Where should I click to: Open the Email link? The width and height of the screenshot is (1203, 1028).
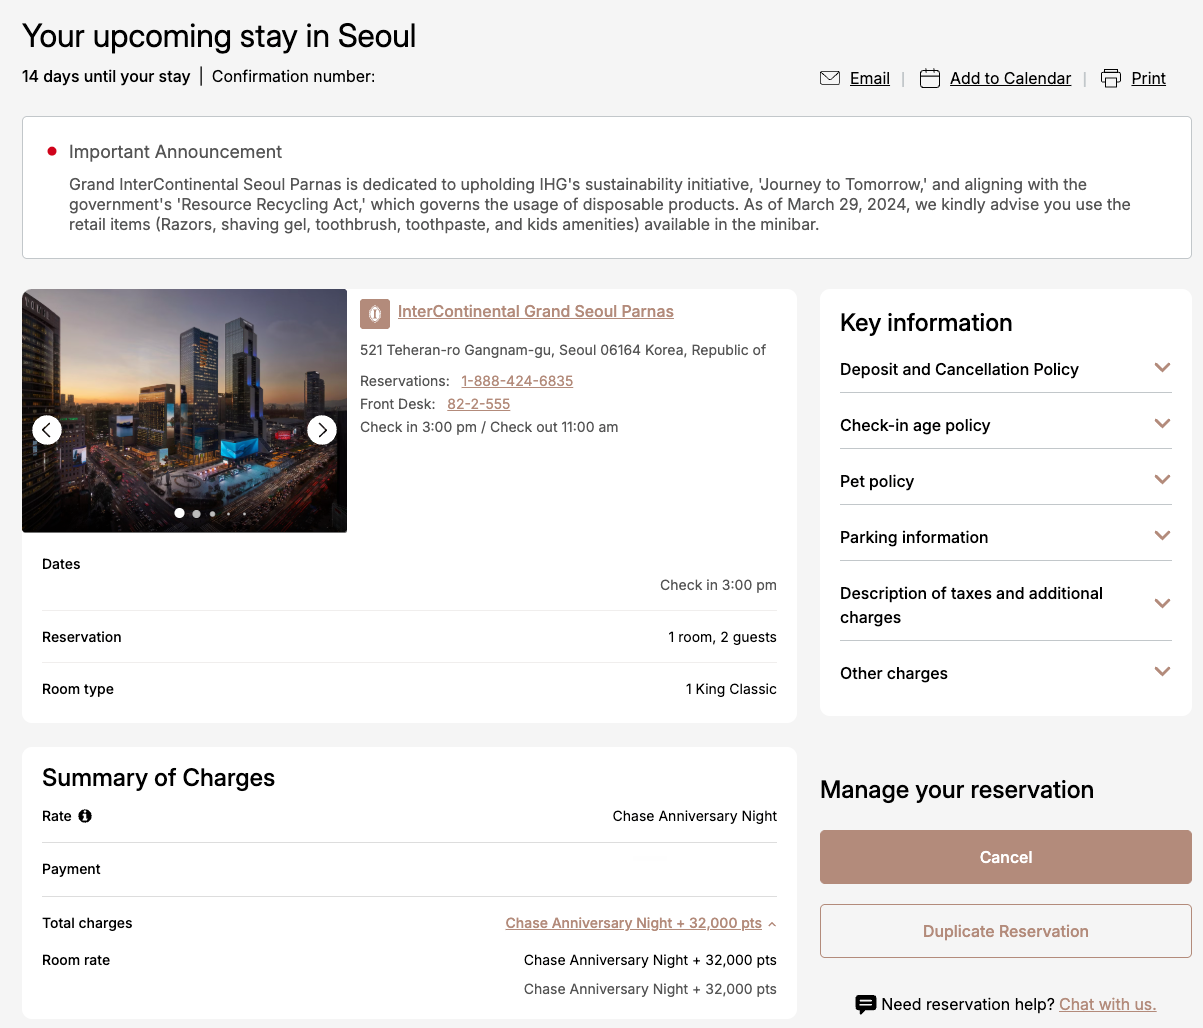coord(870,78)
